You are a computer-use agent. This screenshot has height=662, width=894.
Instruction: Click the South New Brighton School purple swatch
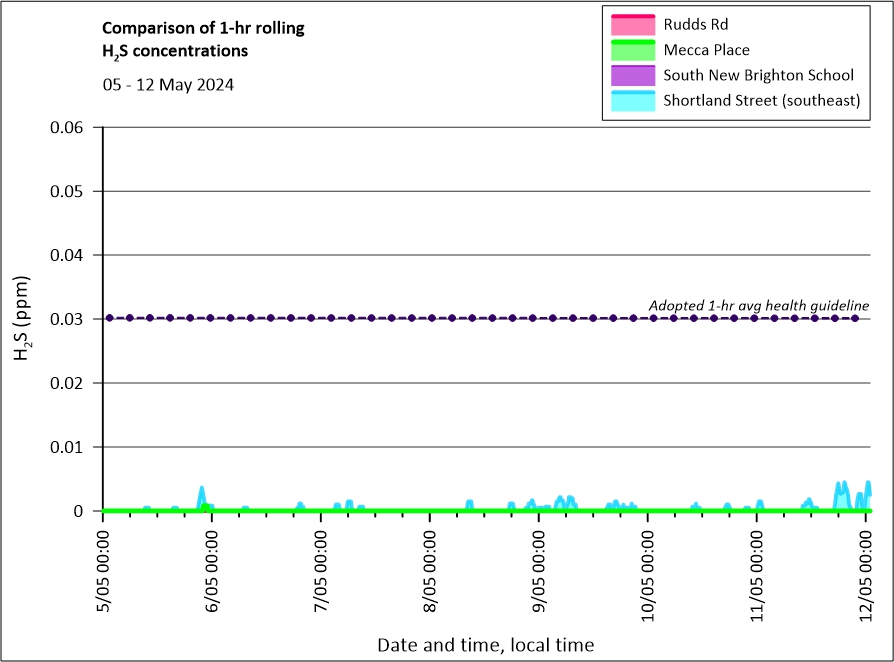click(631, 75)
